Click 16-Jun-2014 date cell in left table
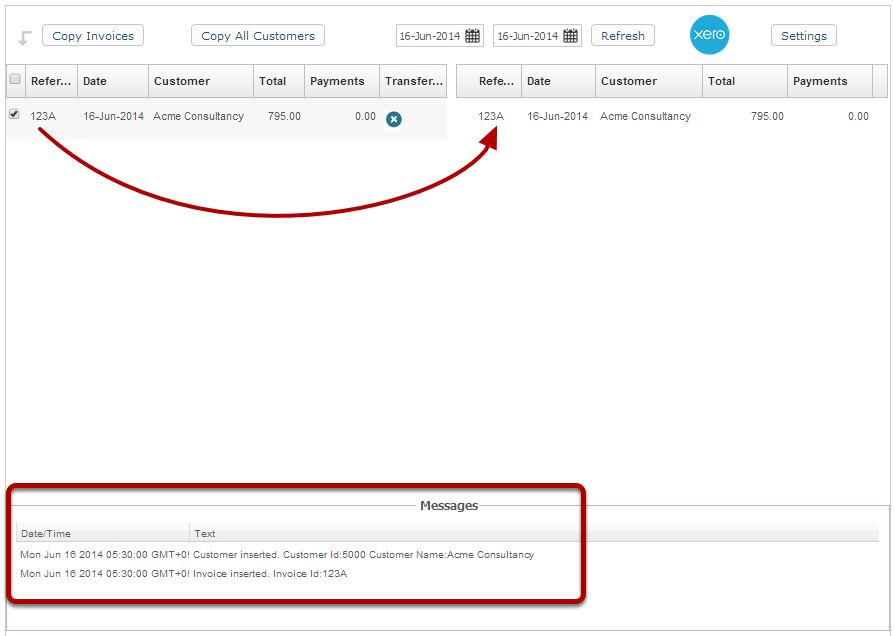This screenshot has width=895, height=636. (x=114, y=116)
